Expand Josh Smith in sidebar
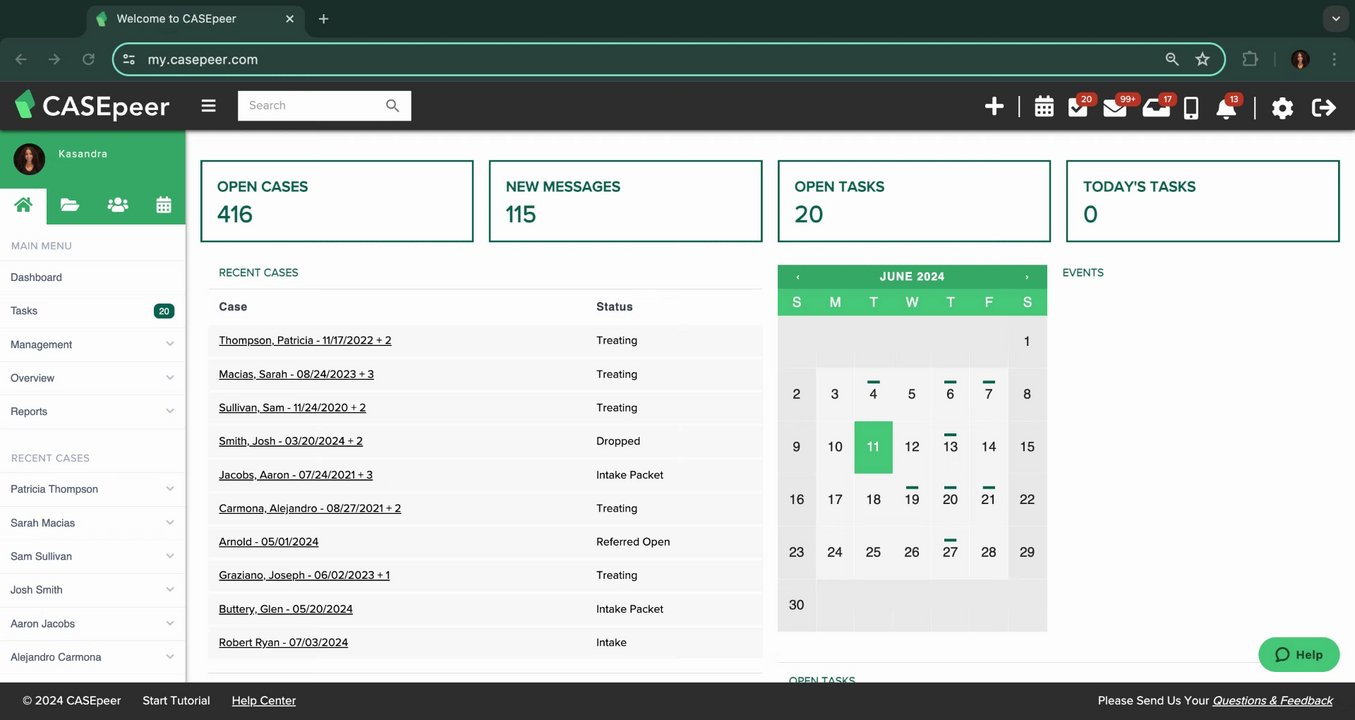The width and height of the screenshot is (1355, 720). pos(92,590)
